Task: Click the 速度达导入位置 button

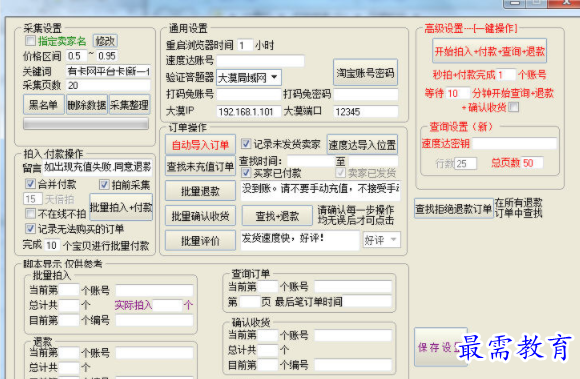Action: (x=362, y=145)
